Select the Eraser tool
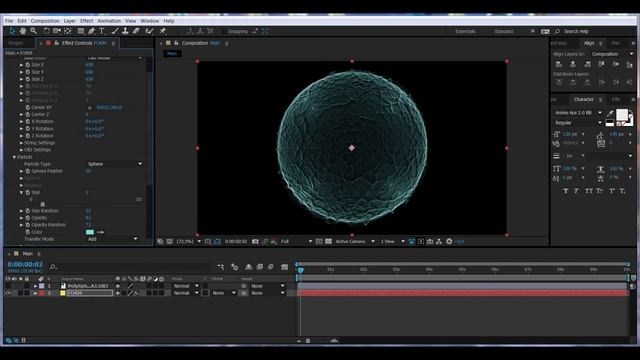The width and height of the screenshot is (640, 360). 136,31
